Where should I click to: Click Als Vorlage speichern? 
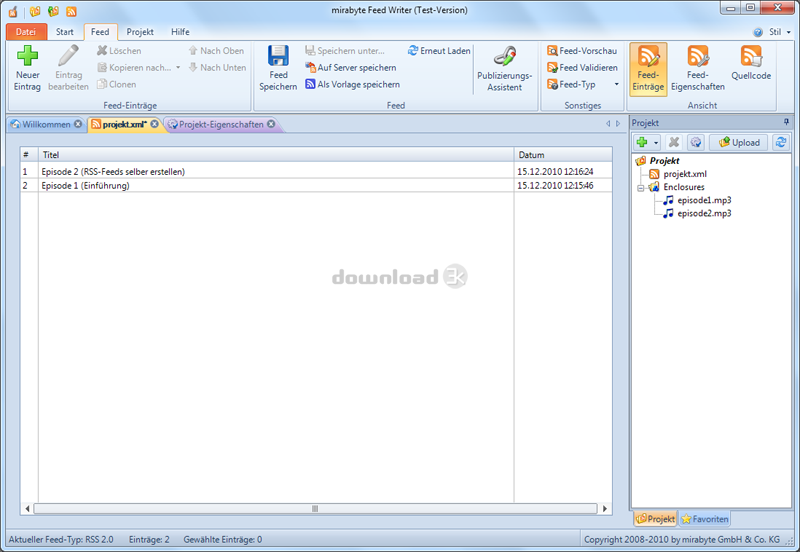[353, 84]
